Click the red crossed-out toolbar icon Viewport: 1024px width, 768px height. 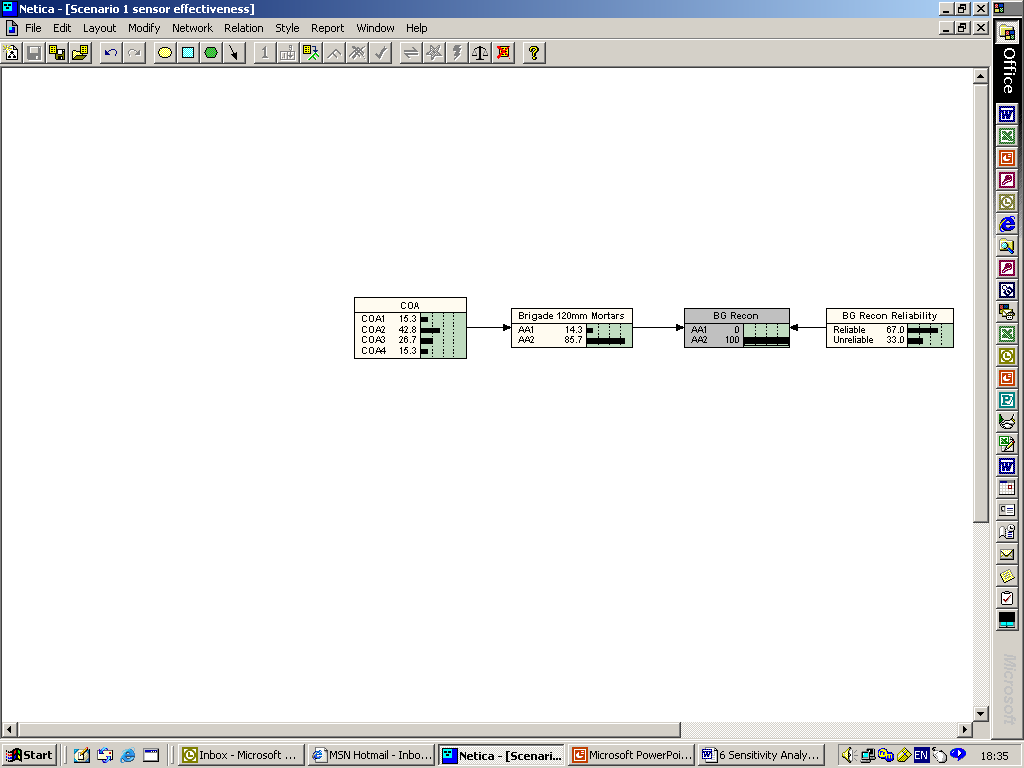tap(503, 53)
